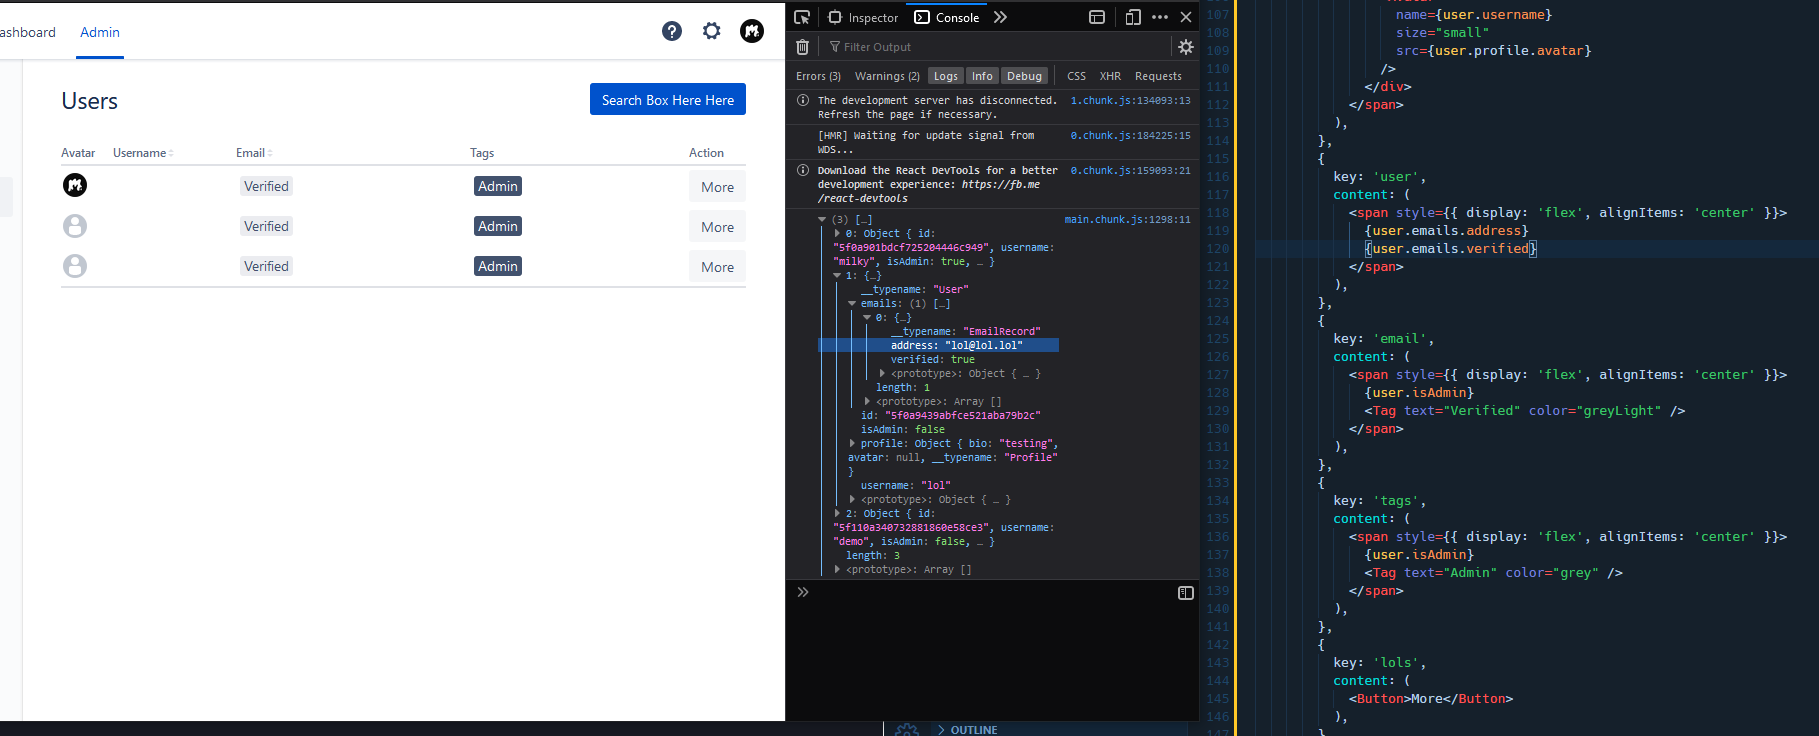Clear console output with trash icon
This screenshot has height=736, width=1819.
click(802, 47)
